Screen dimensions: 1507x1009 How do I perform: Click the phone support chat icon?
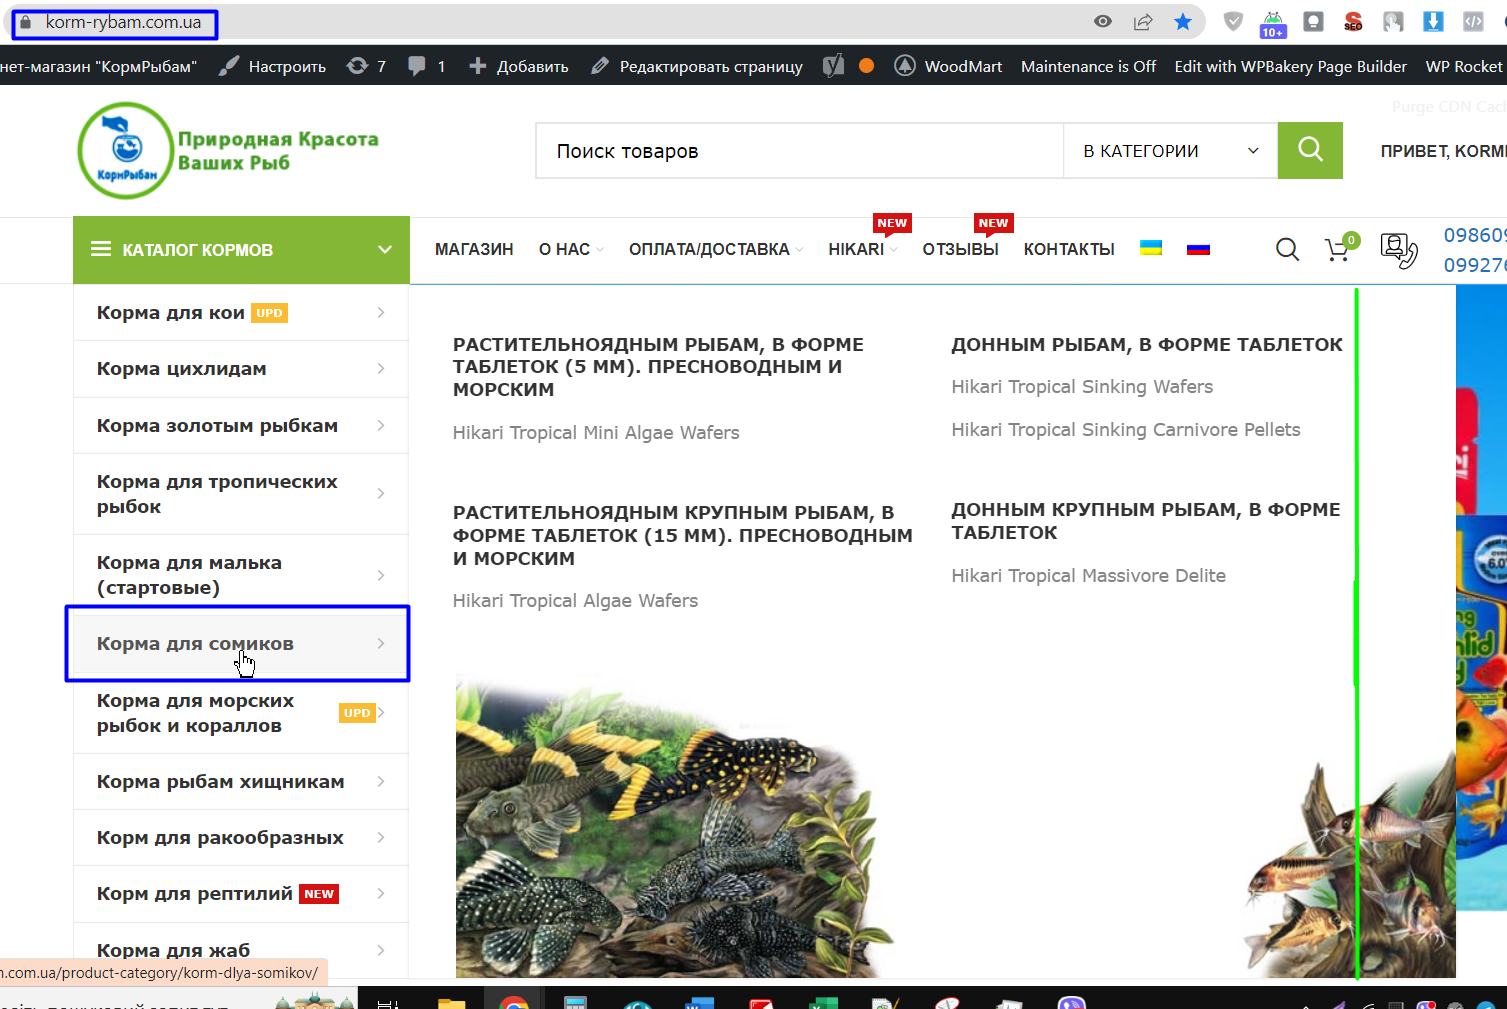(1399, 250)
